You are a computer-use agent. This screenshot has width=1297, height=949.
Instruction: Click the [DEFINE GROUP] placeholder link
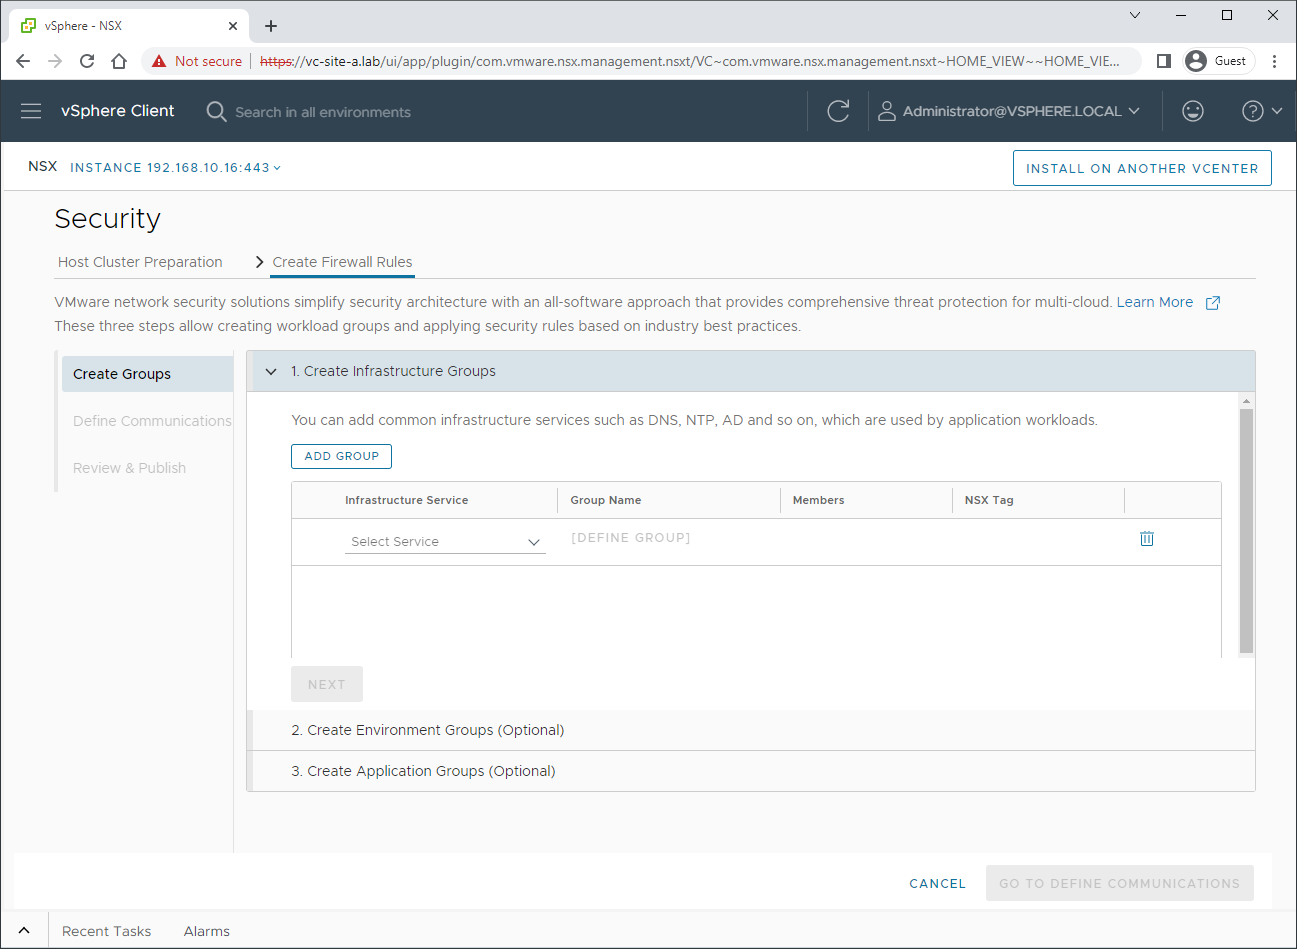tap(630, 538)
